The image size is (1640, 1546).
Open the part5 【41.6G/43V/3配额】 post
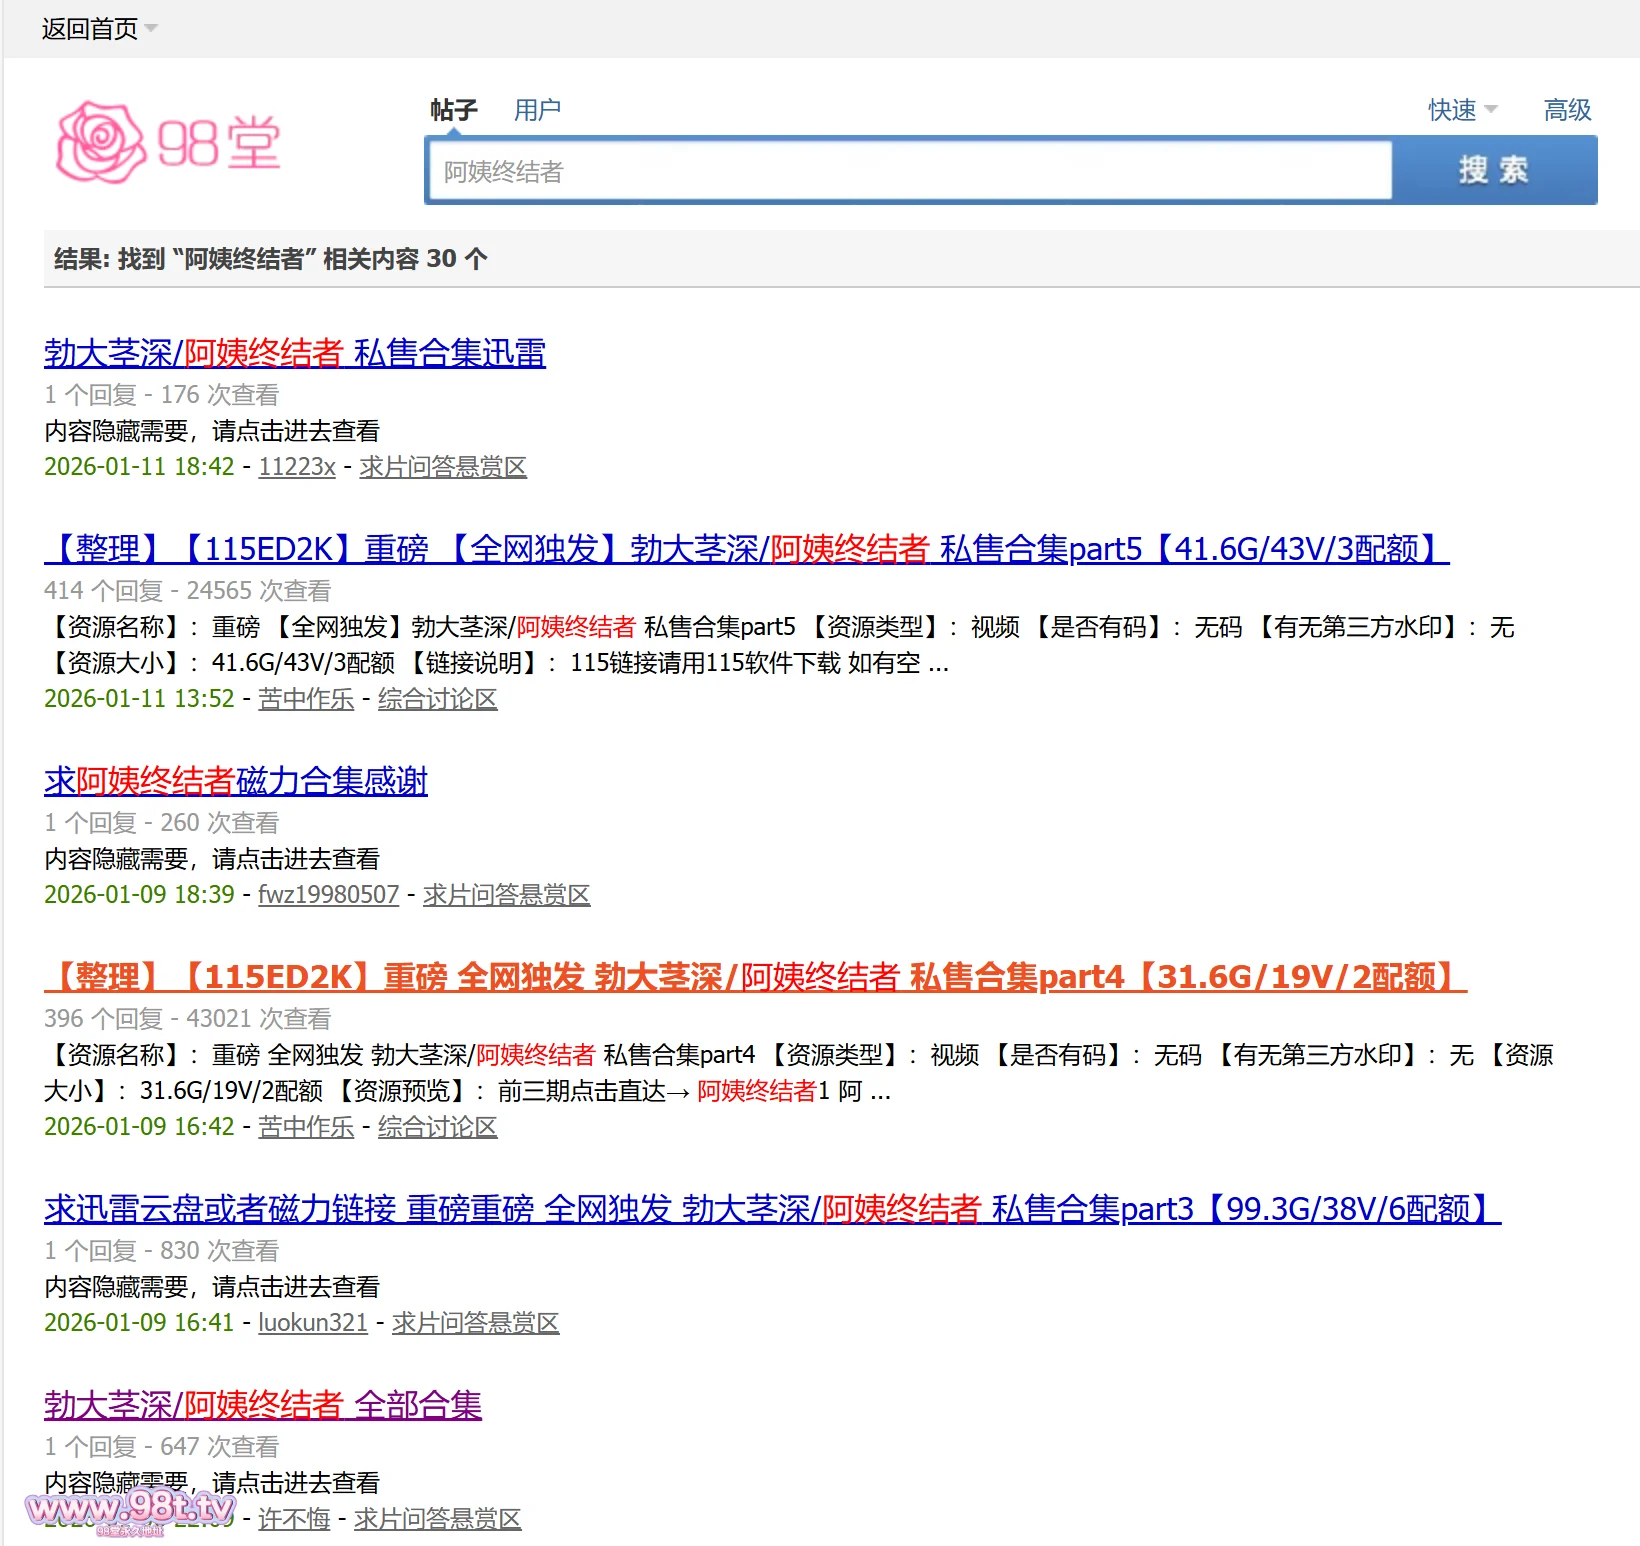746,549
